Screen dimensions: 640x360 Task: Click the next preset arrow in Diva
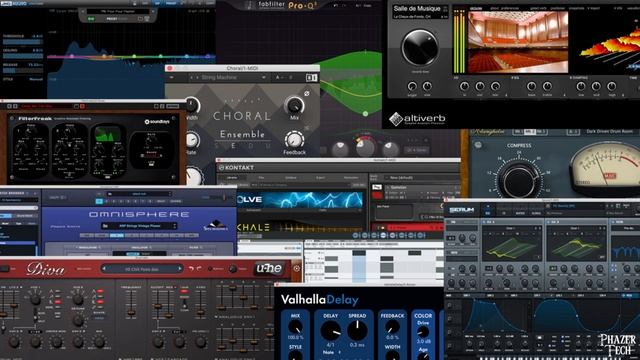pos(180,269)
